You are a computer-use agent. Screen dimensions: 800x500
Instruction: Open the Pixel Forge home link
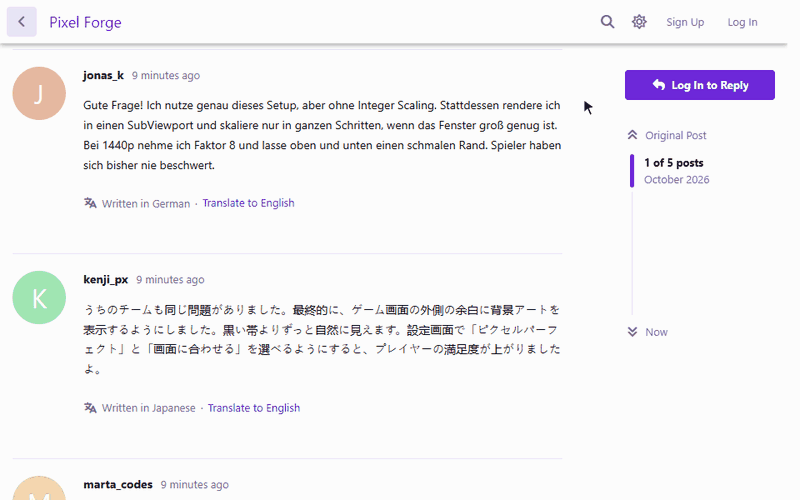[x=85, y=22]
